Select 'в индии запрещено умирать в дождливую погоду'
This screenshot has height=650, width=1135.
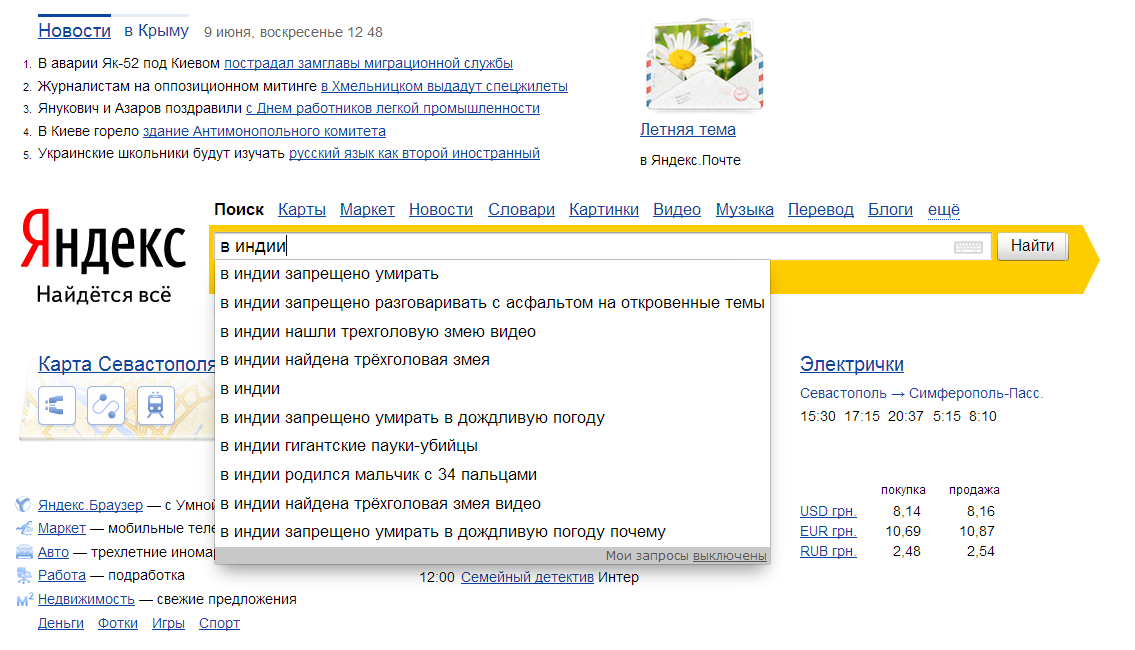coord(492,418)
